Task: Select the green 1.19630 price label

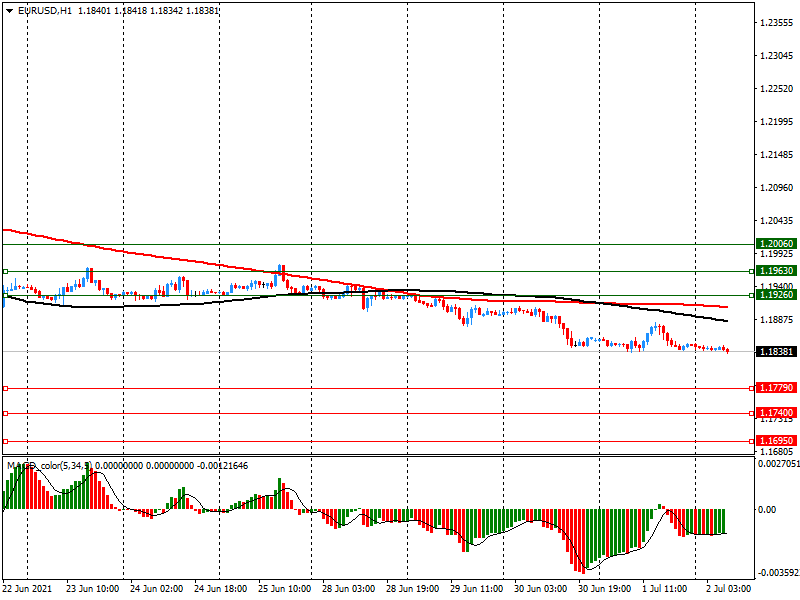Action: pyautogui.click(x=776, y=271)
